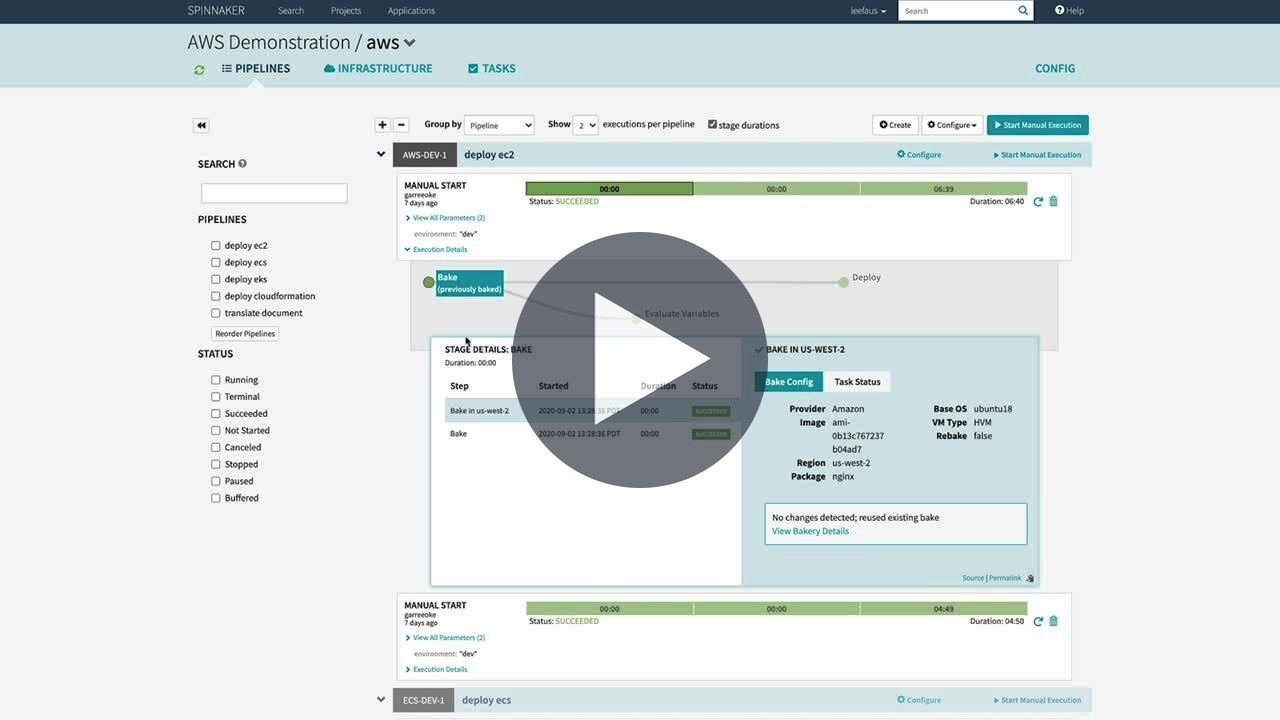This screenshot has width=1280, height=720.
Task: Check the Paused status filter
Action: click(x=215, y=482)
